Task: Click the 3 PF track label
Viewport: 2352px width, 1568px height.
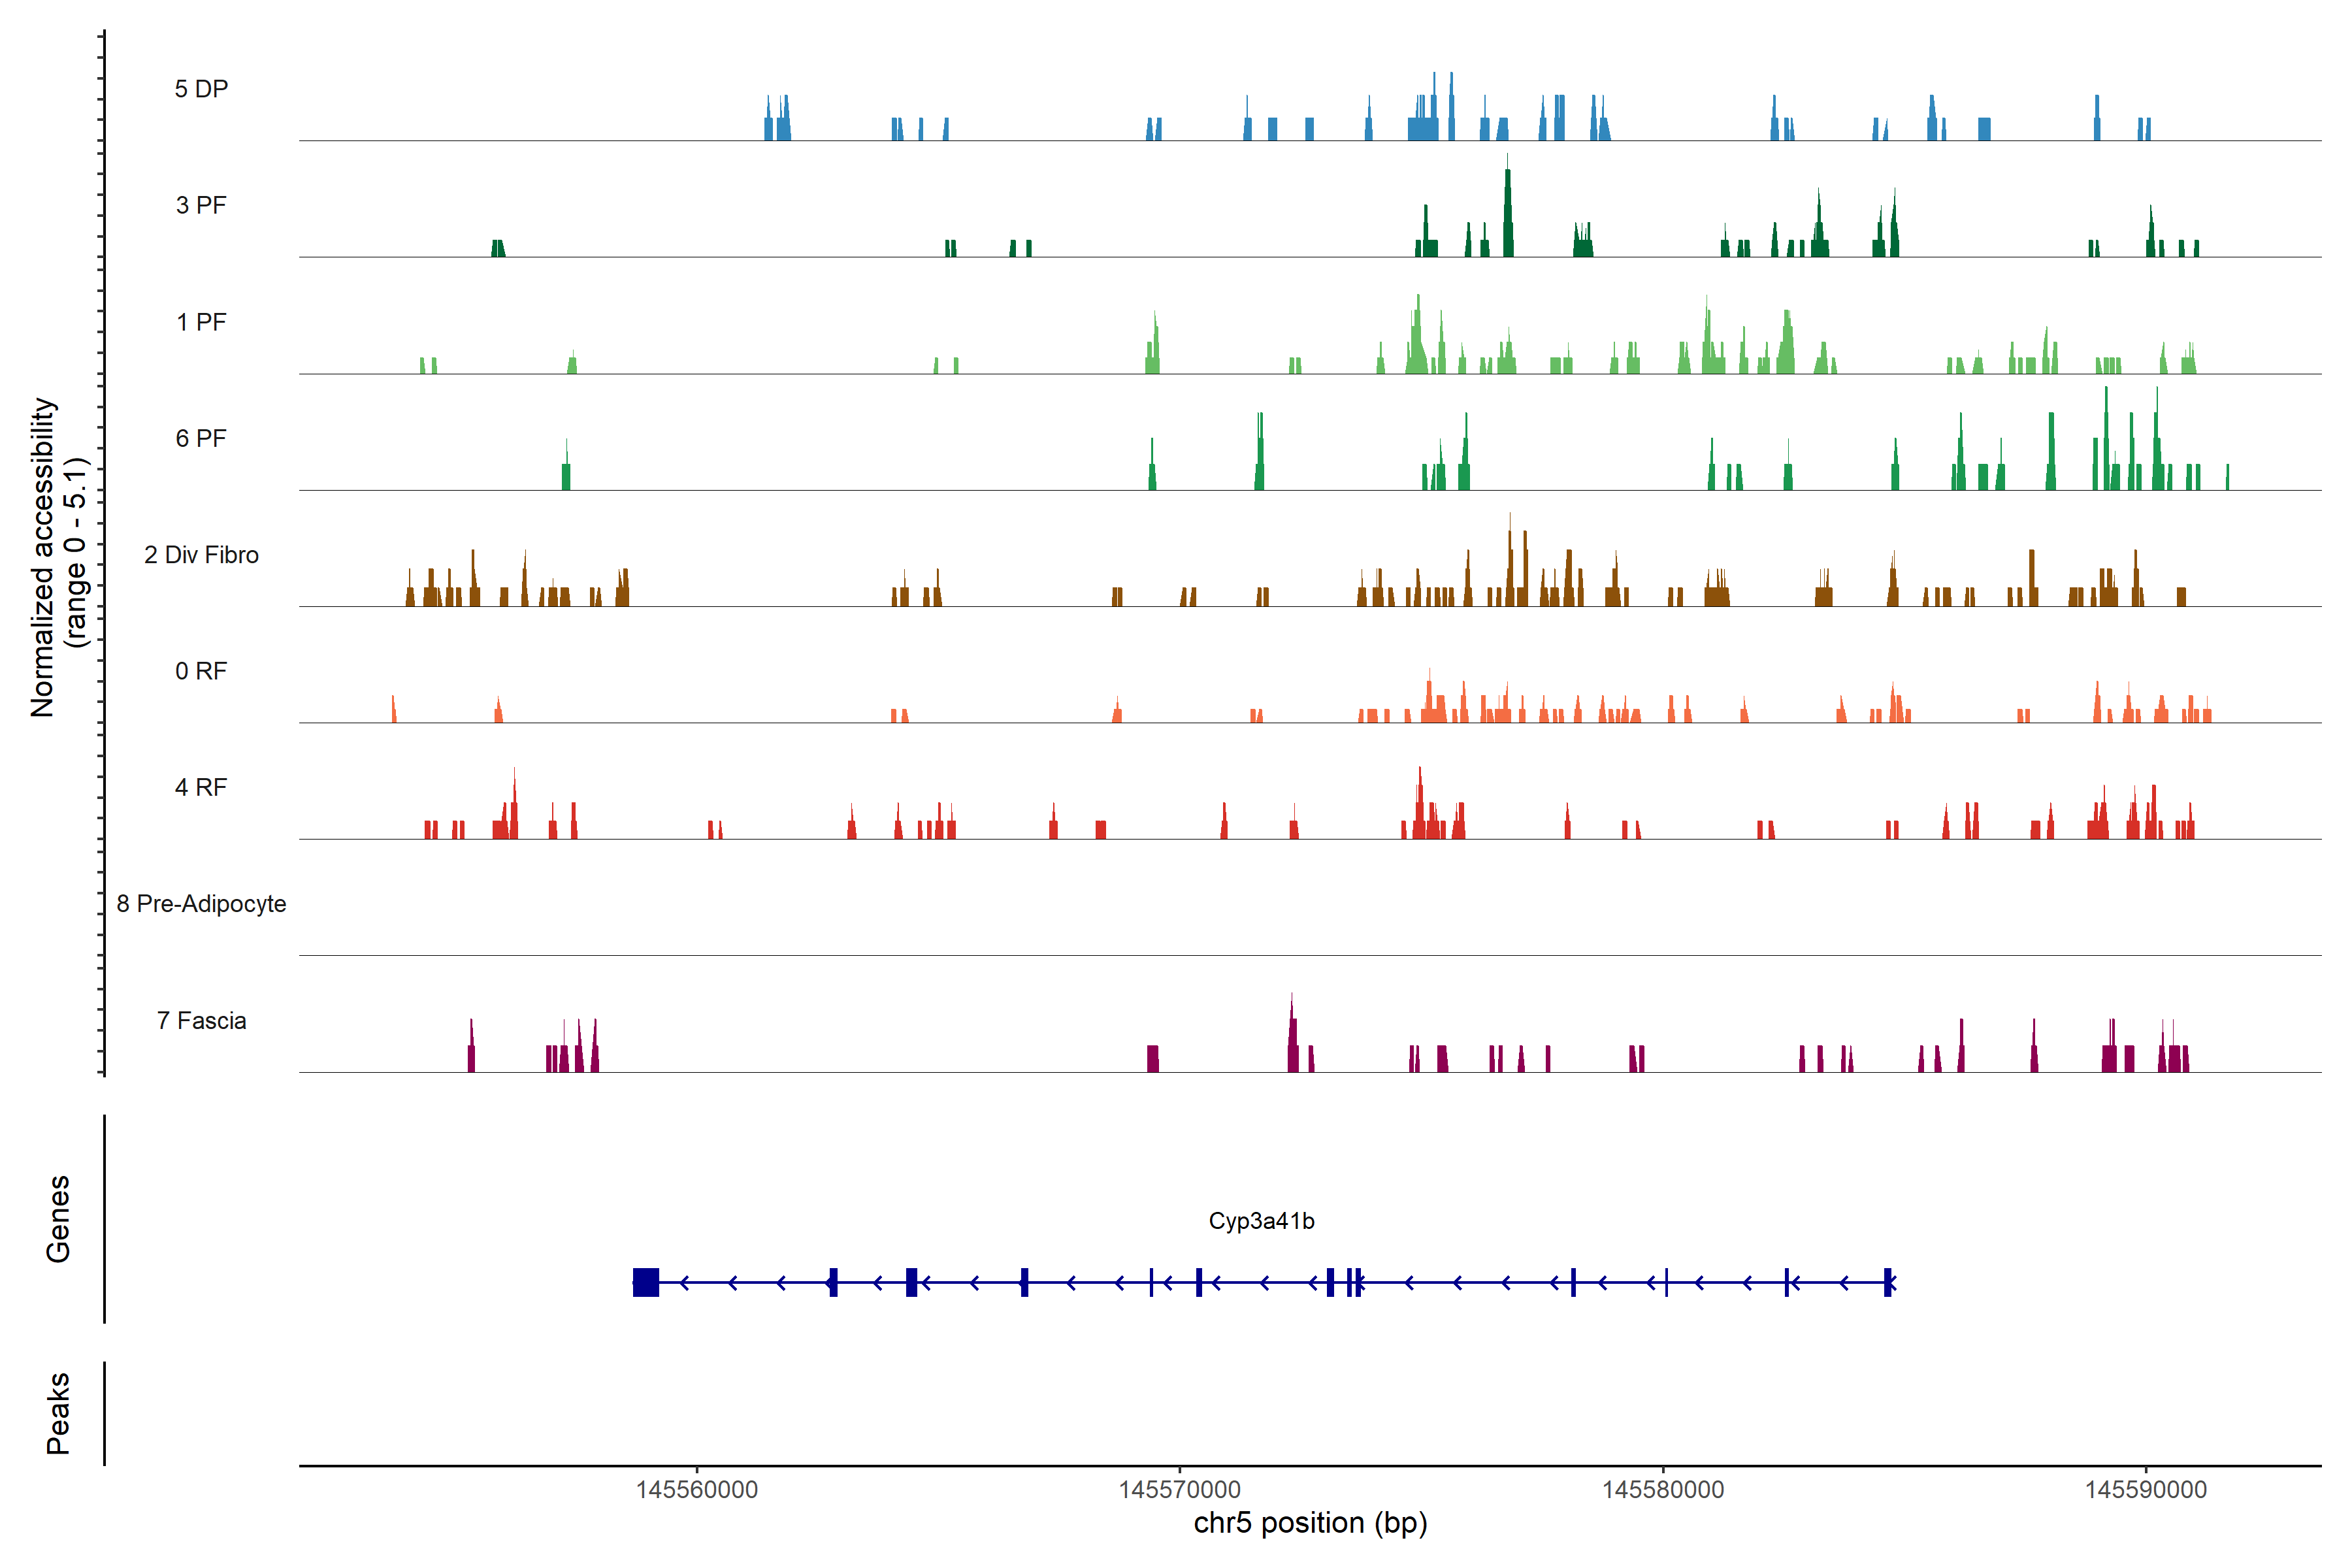Action: [x=201, y=205]
